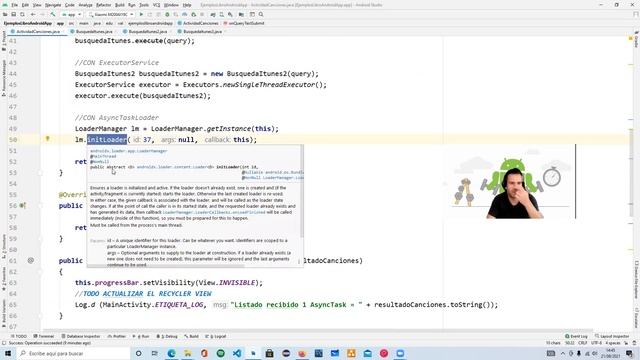The width and height of the screenshot is (640, 360).
Task: Click onQueryTextSubmit in the breadcrumb bar
Action: coord(244,23)
